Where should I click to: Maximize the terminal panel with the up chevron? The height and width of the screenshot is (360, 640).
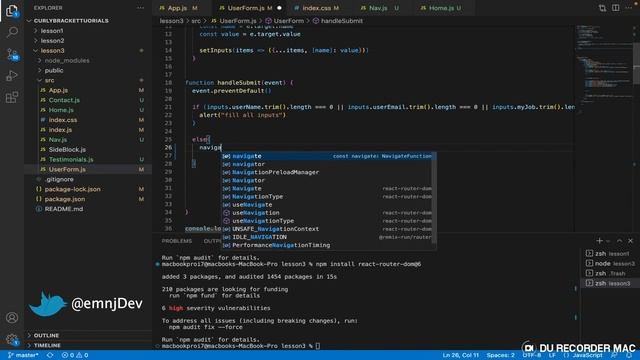pos(619,241)
